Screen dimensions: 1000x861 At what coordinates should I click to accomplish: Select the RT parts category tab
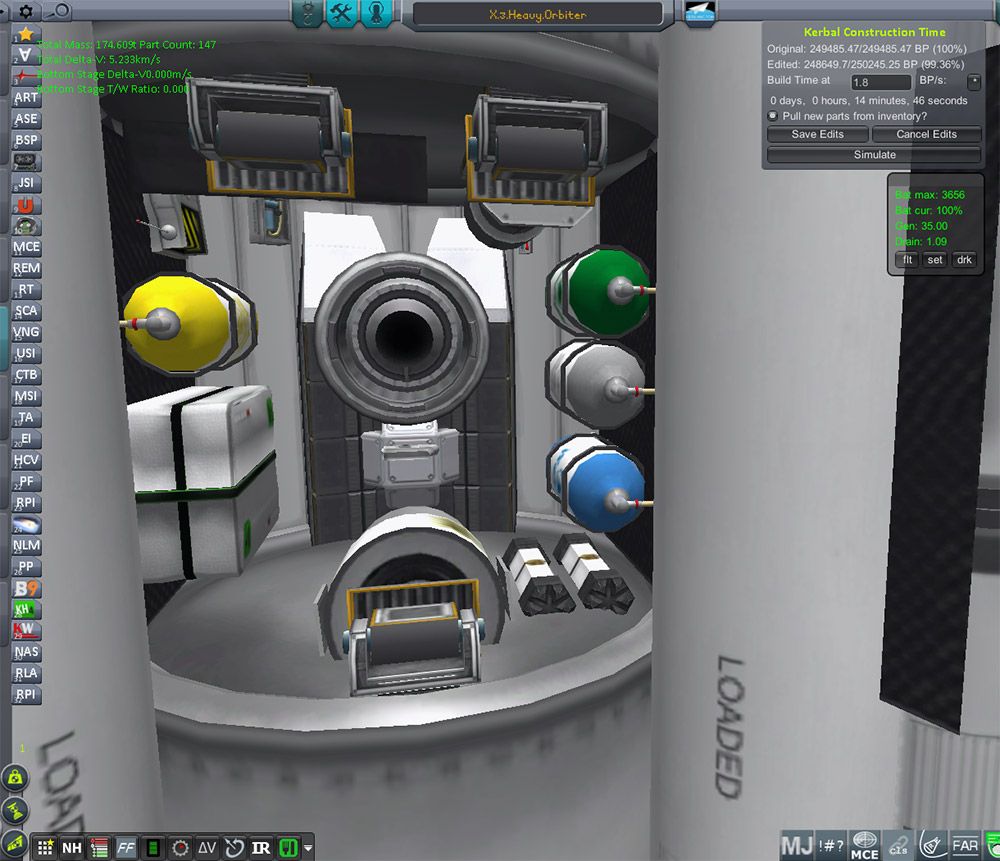click(26, 290)
